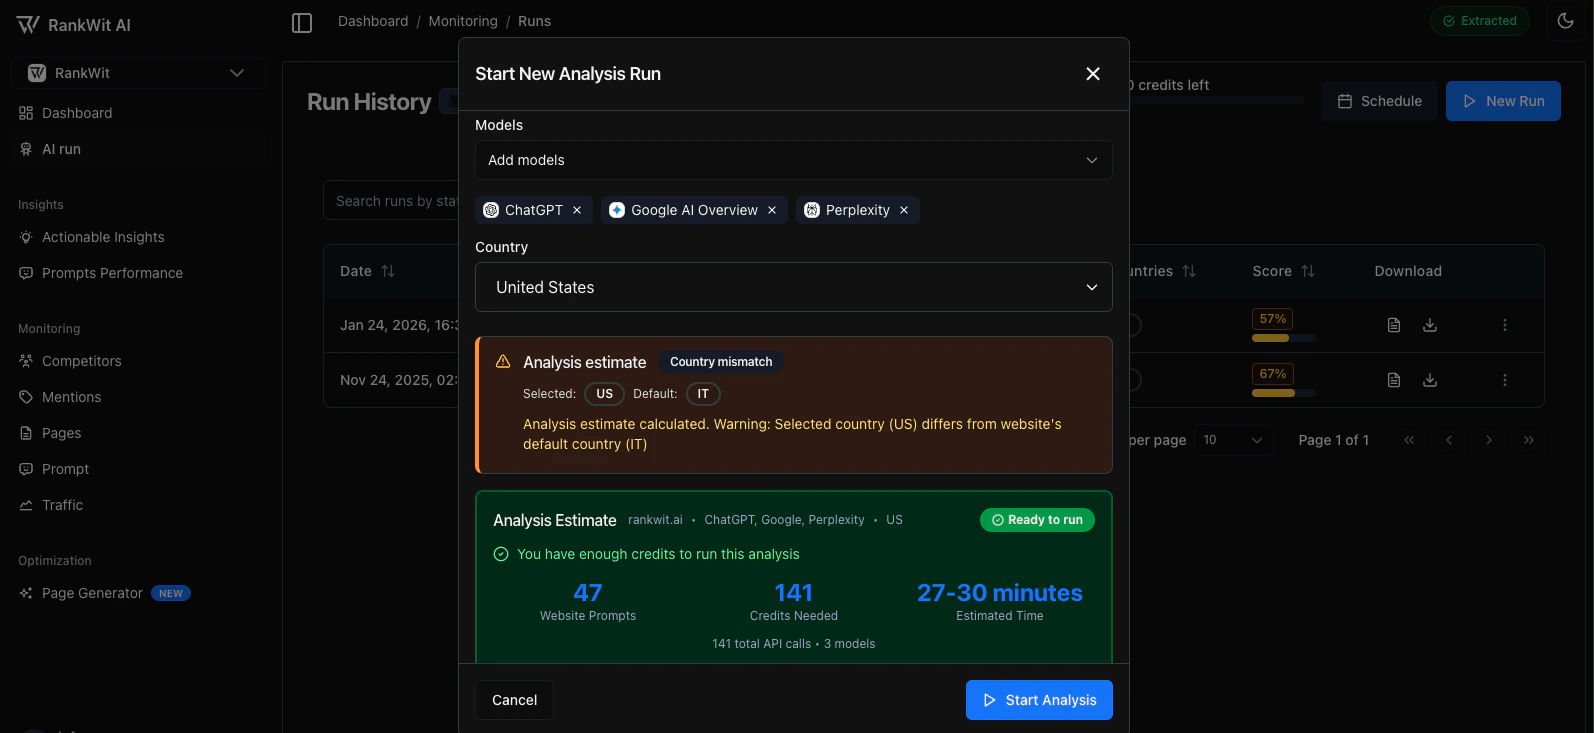Open Pages in sidebar
1594x733 pixels.
137,433
